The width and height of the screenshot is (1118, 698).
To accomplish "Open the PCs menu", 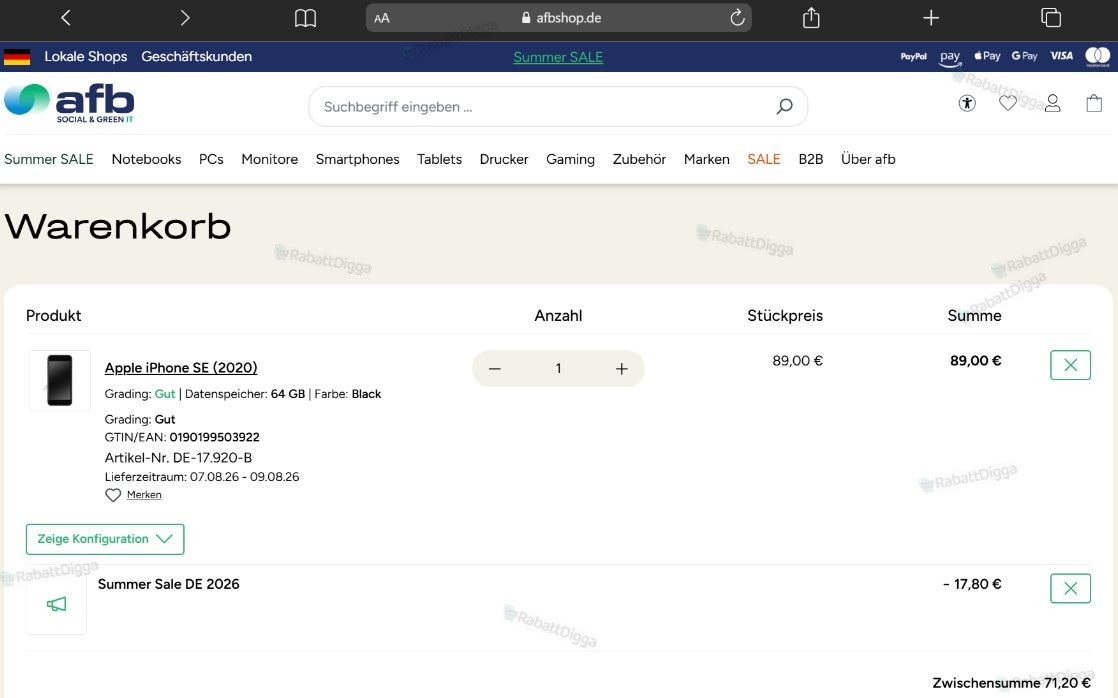I will tap(211, 159).
